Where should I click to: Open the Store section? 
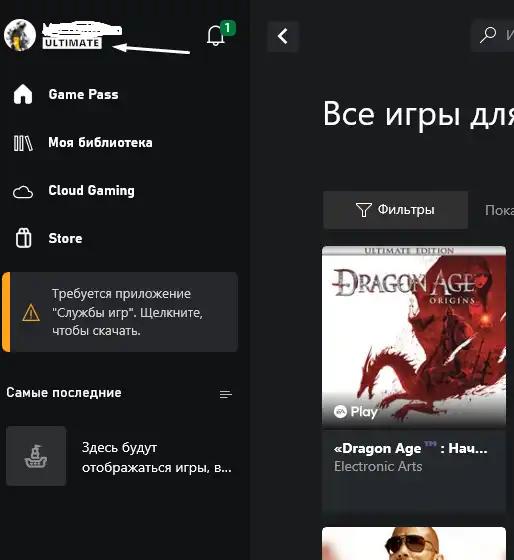(65, 238)
